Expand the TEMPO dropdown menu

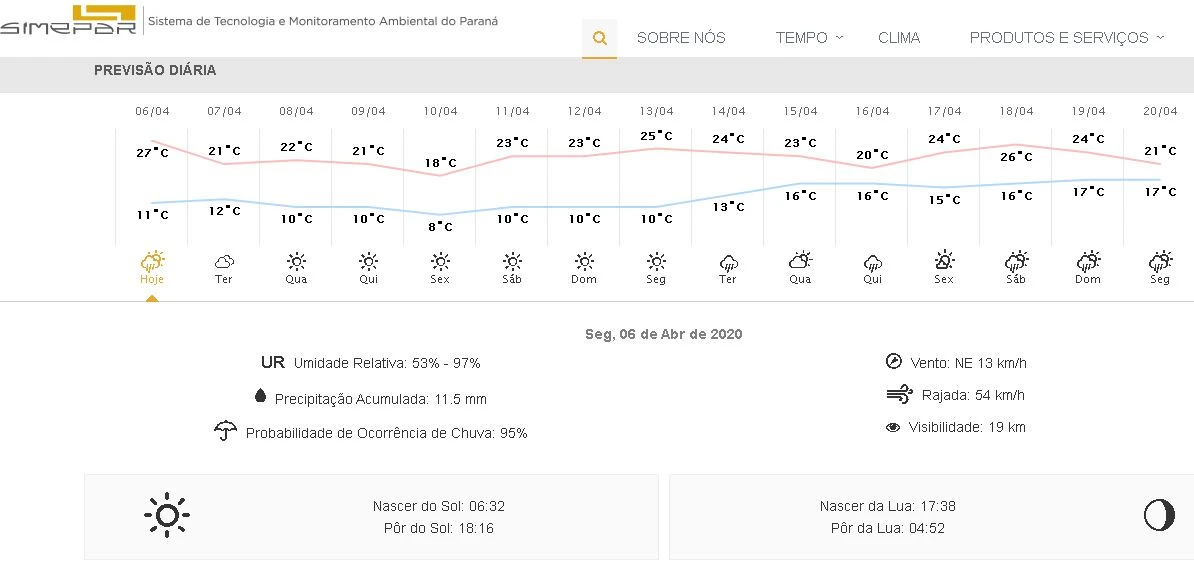pos(809,38)
